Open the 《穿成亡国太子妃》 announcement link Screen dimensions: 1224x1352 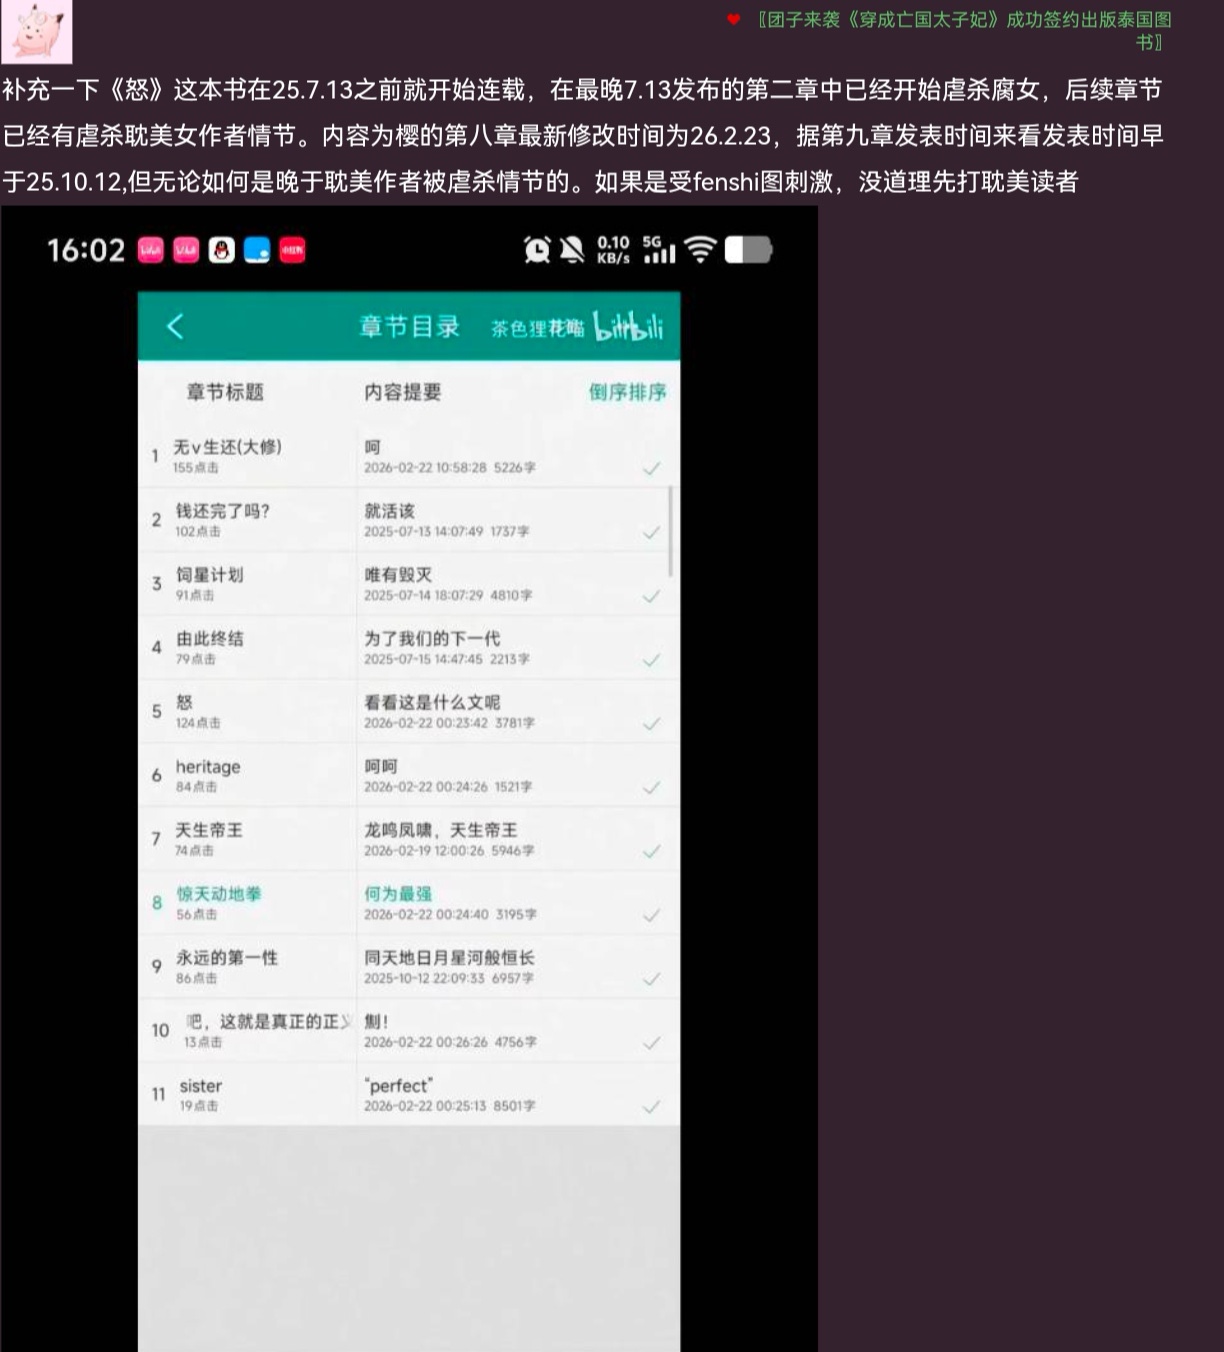pyautogui.click(x=948, y=21)
